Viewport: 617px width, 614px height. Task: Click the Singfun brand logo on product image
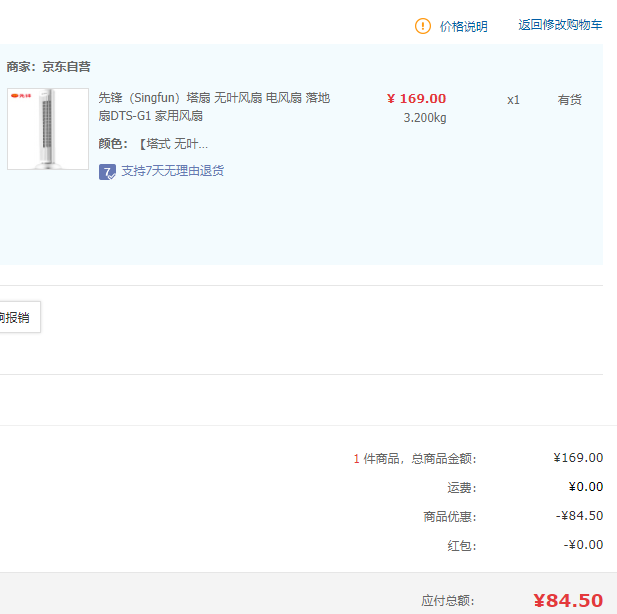pos(22,97)
